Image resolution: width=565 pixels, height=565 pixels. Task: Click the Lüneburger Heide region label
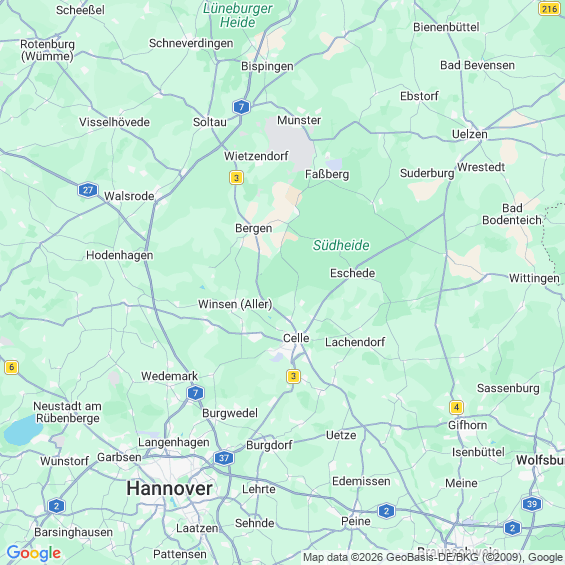(237, 15)
